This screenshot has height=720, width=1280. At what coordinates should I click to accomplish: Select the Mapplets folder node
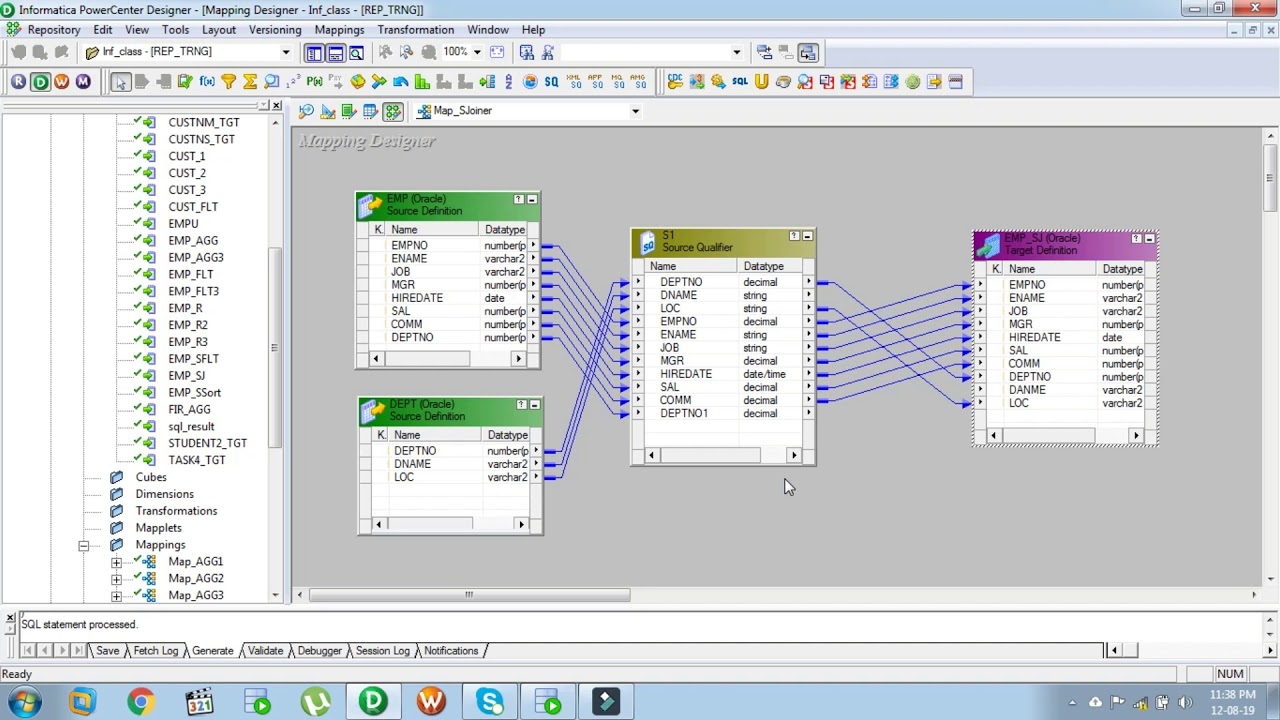tap(159, 528)
